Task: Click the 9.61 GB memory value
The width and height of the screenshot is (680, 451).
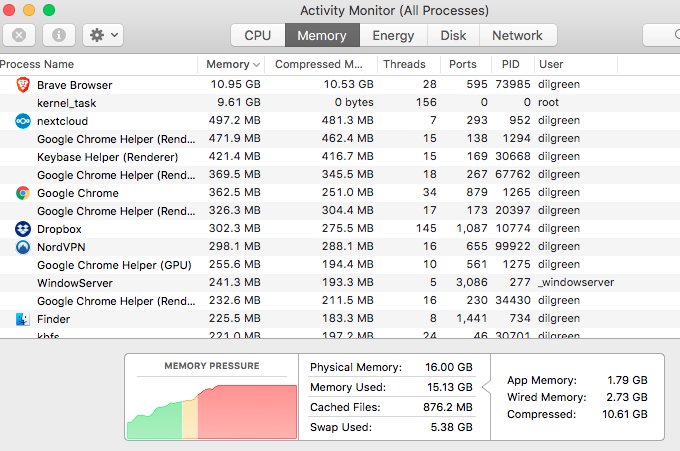Action: point(239,102)
